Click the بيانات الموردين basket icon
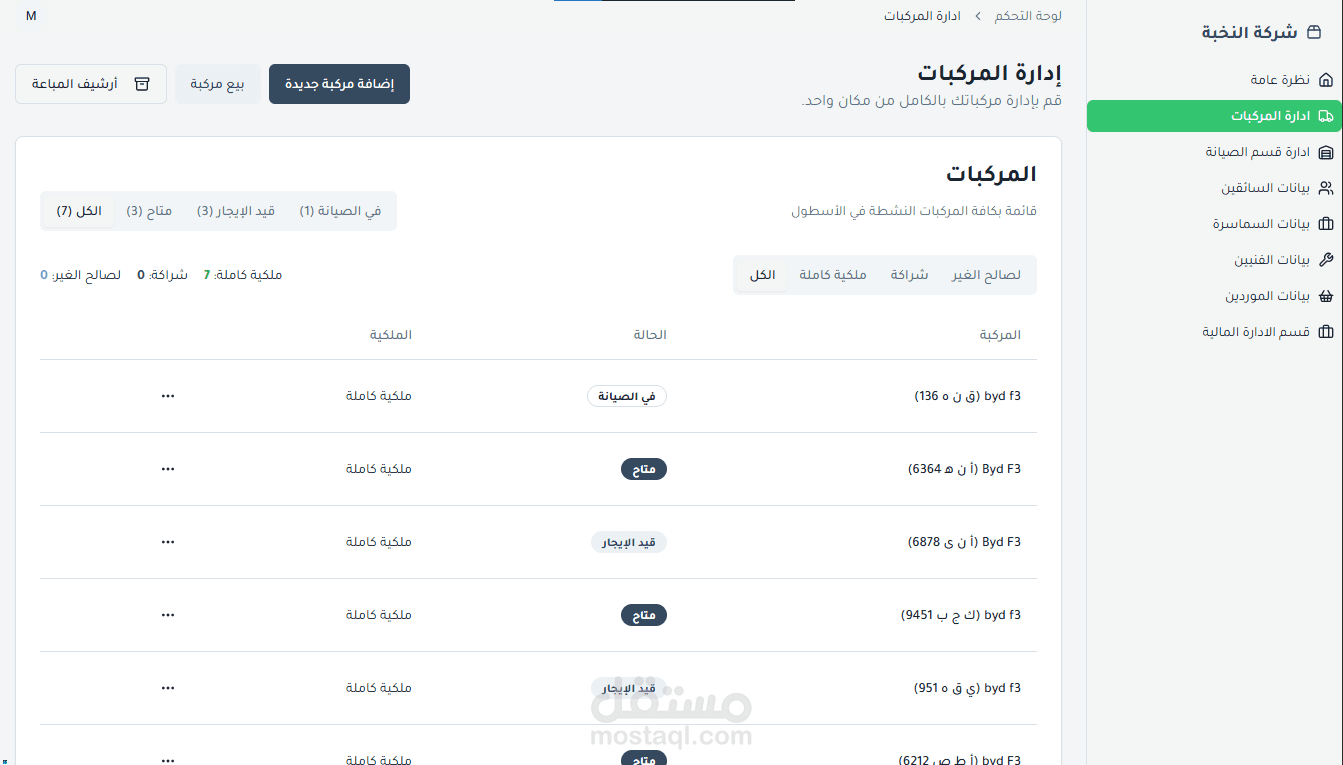Screen dimensions: 1343x765 point(1326,296)
